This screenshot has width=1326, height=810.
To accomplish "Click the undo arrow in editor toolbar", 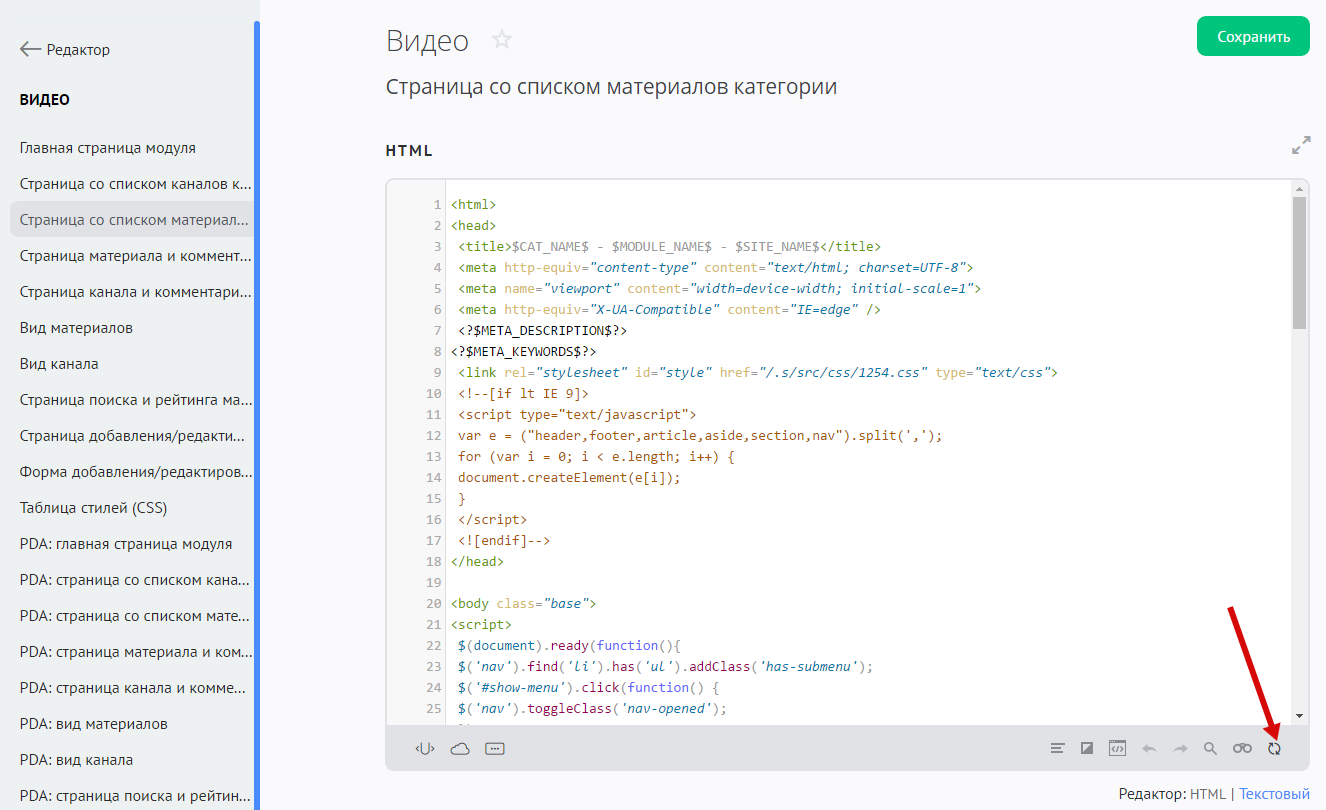I will coord(1149,748).
